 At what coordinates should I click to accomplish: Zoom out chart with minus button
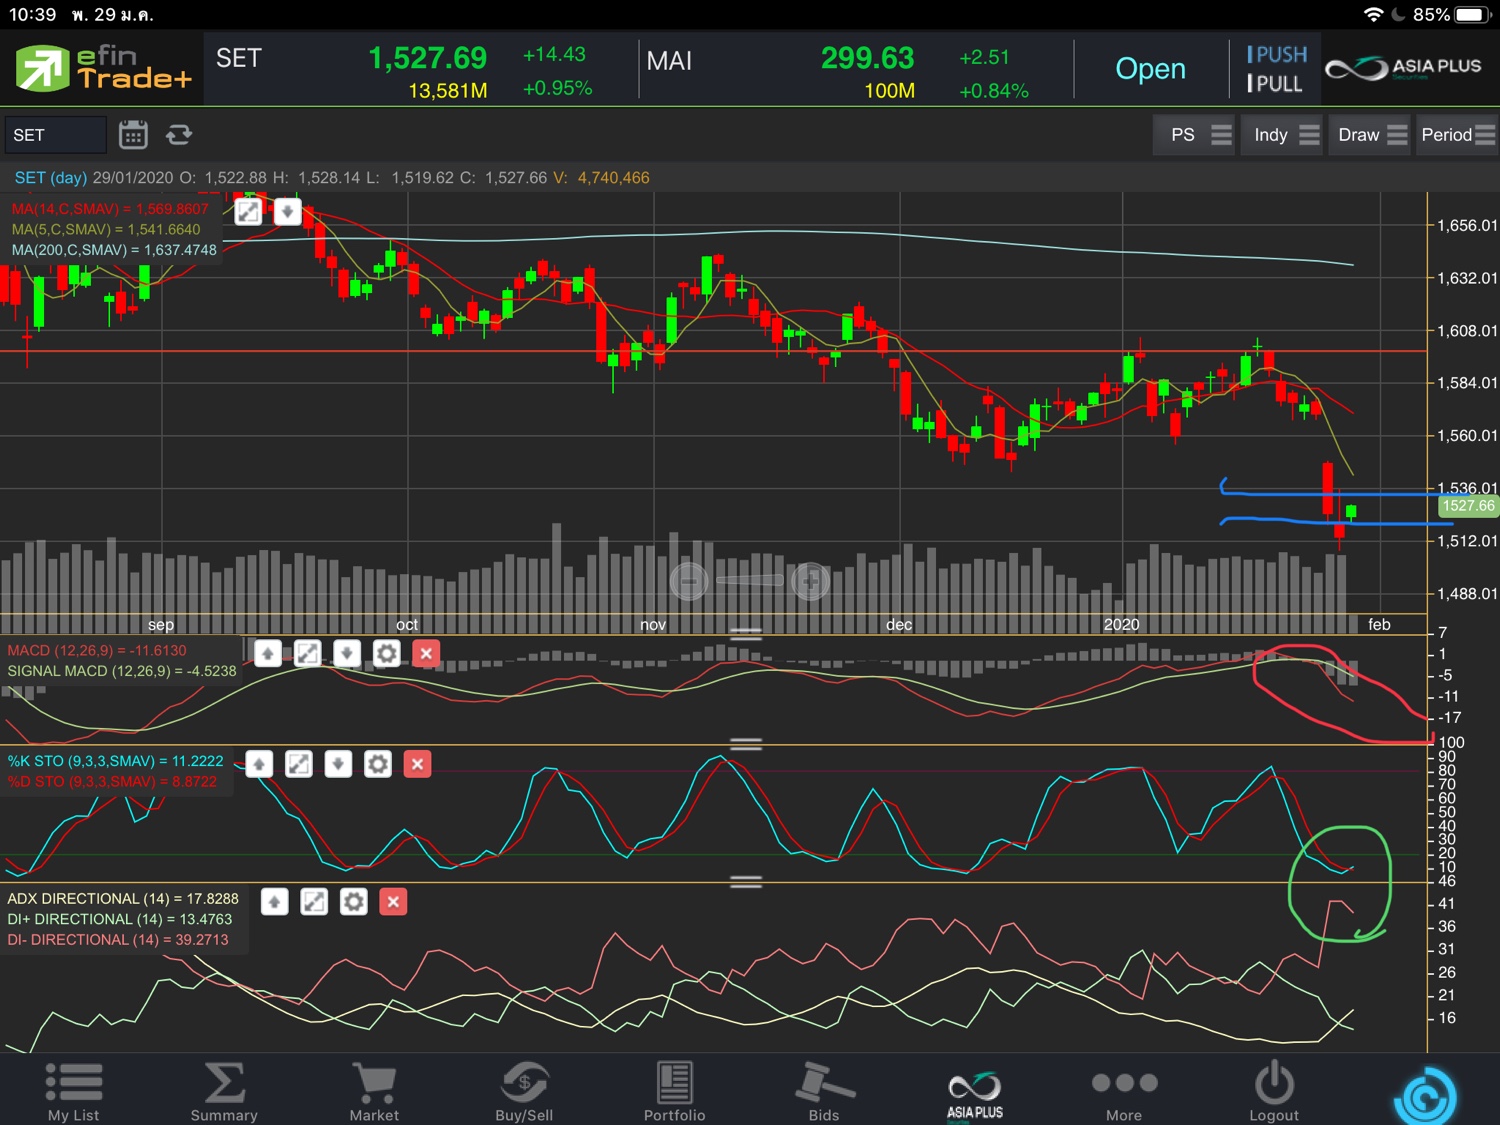tap(689, 580)
